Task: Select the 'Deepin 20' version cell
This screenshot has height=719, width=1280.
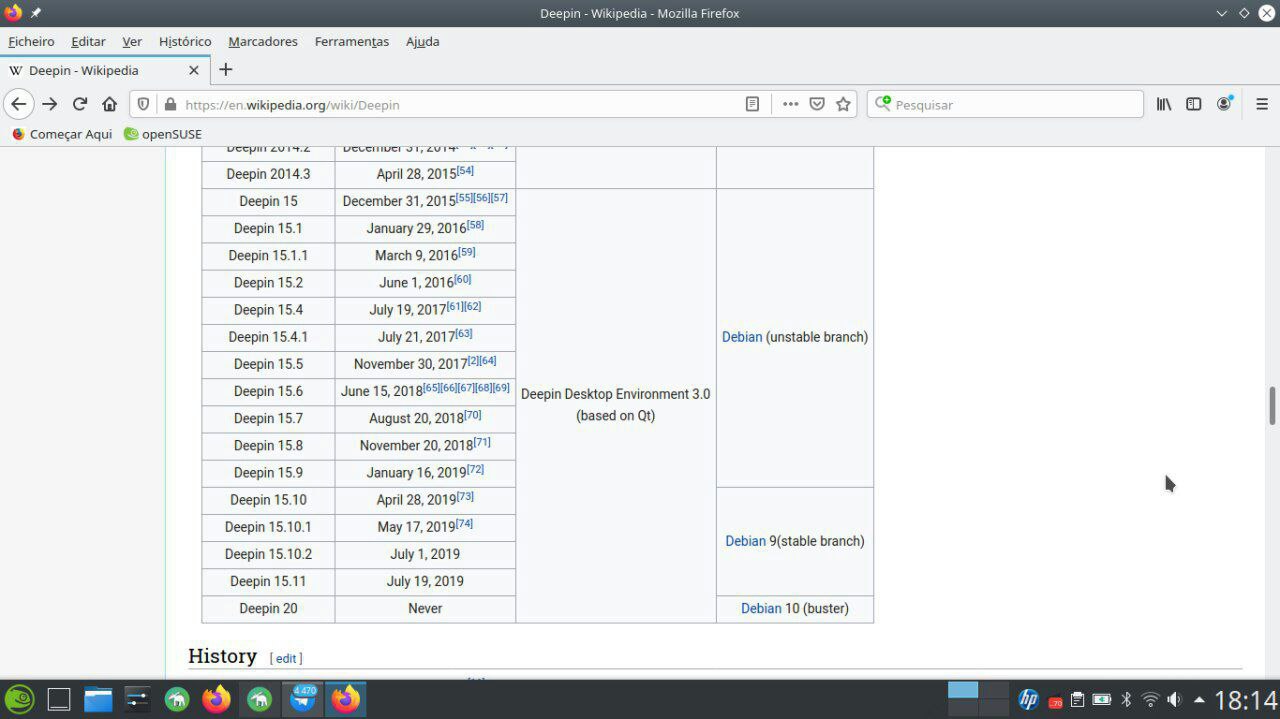Action: [268, 608]
